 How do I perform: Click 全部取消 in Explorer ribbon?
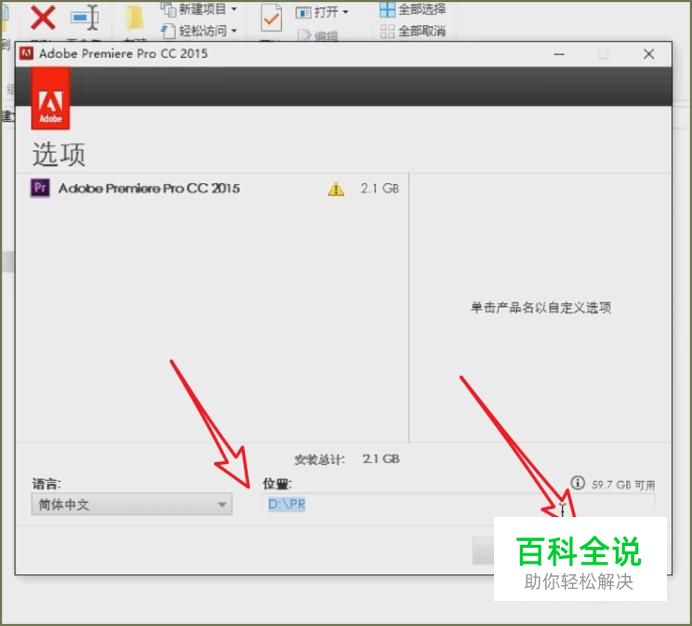pyautogui.click(x=413, y=31)
